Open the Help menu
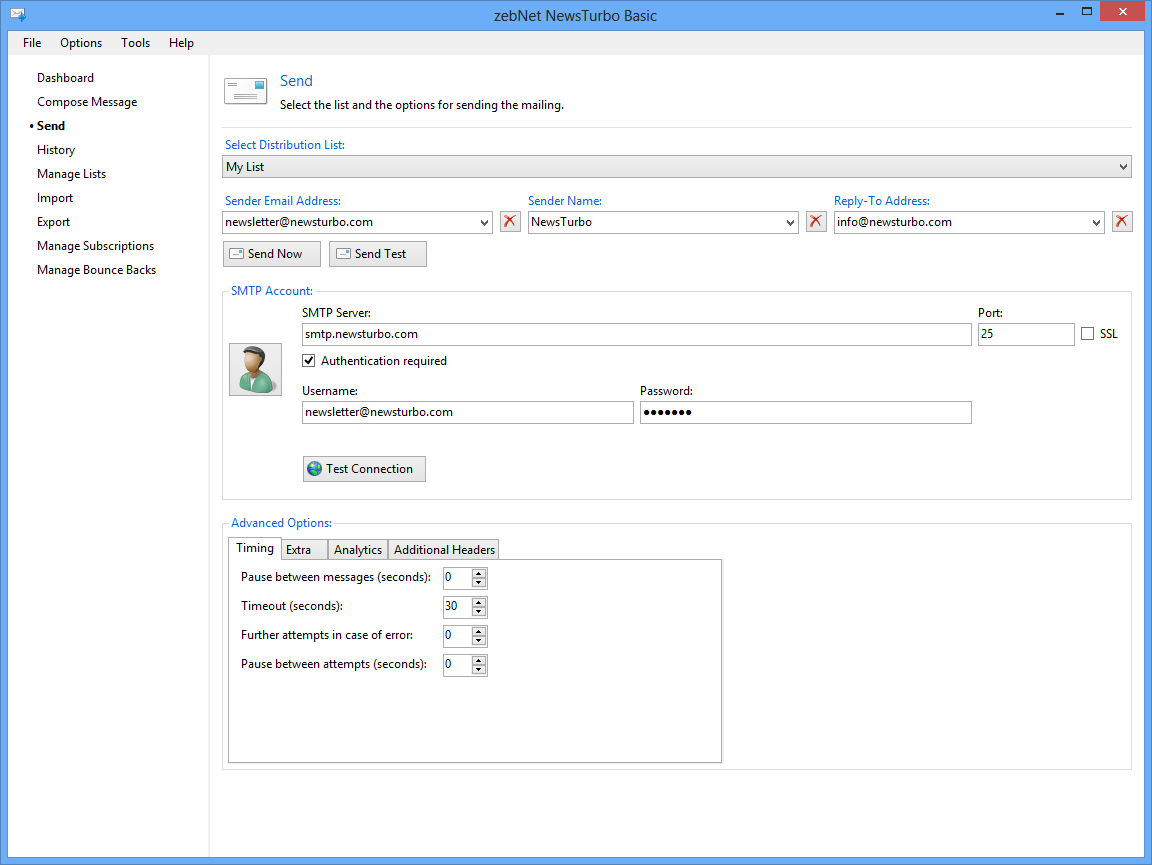Viewport: 1152px width, 865px height. [x=181, y=43]
